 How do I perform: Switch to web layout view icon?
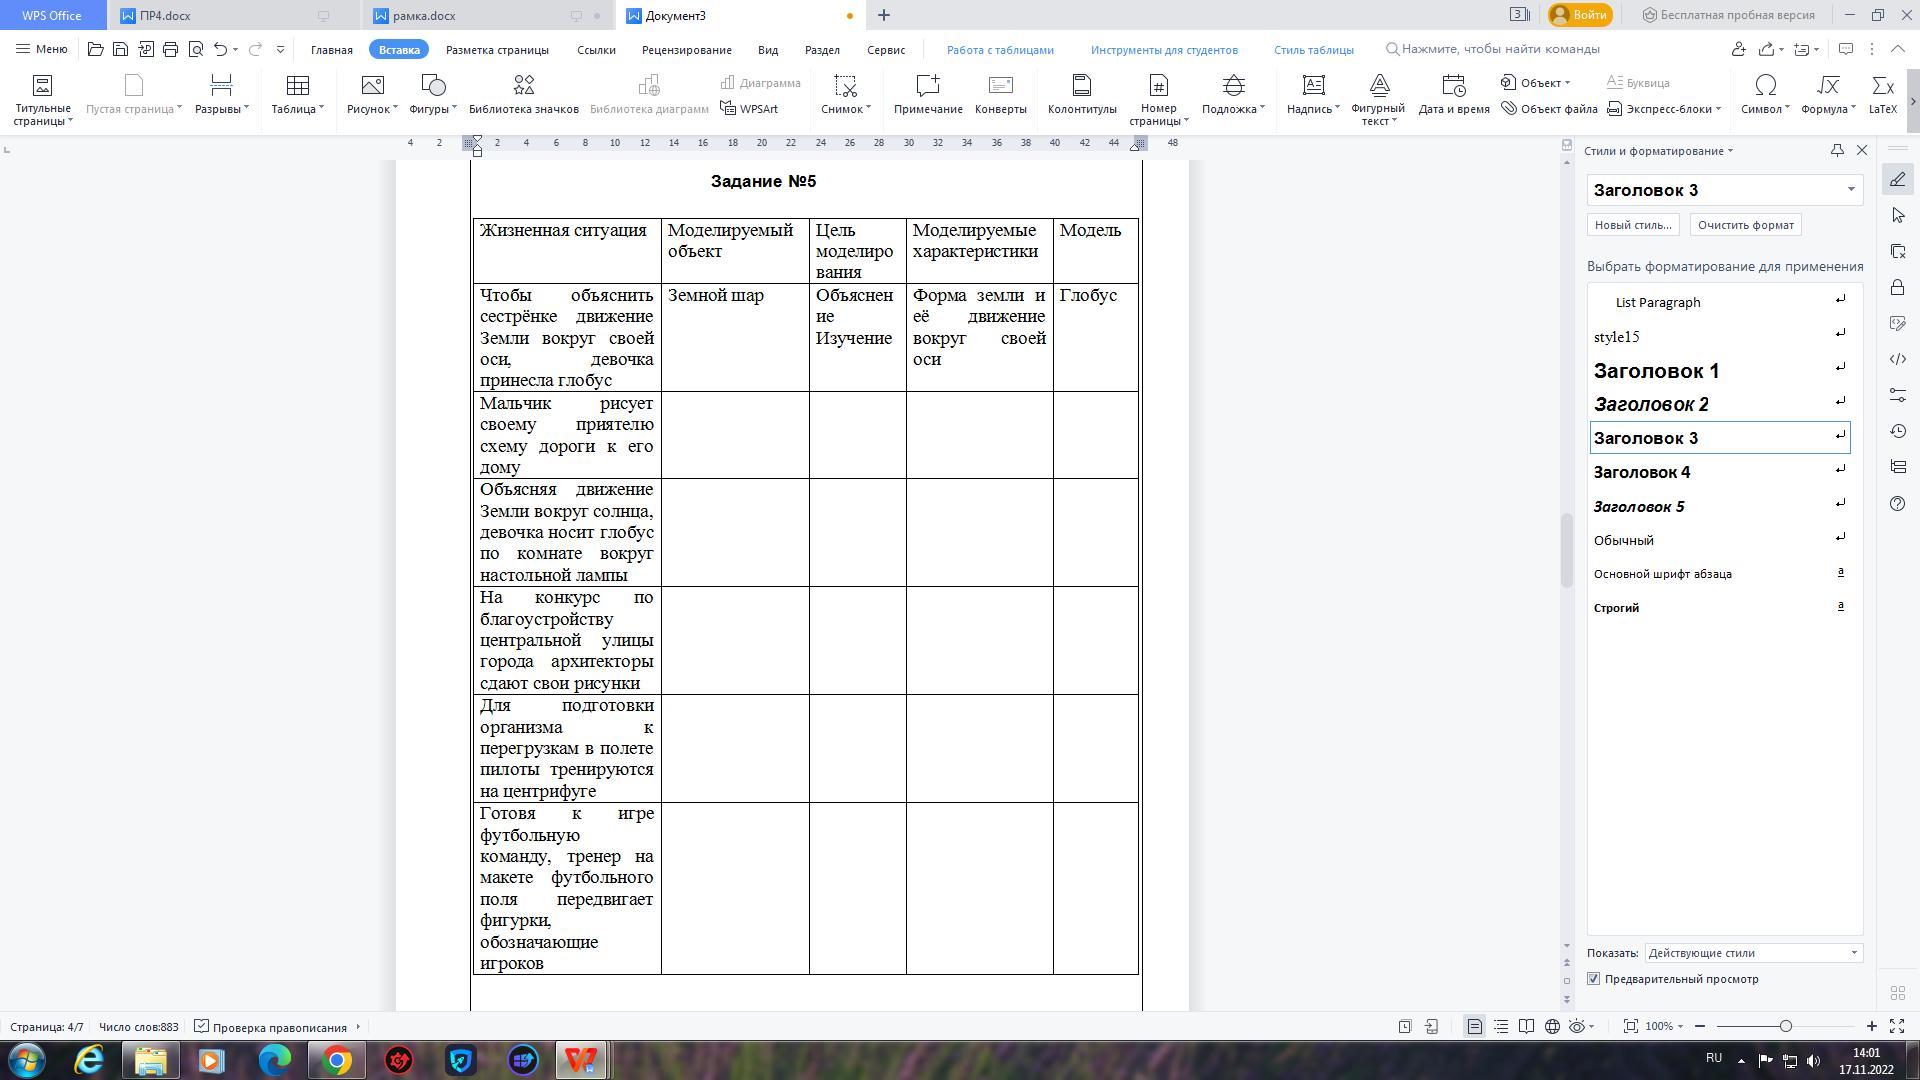coord(1552,1026)
